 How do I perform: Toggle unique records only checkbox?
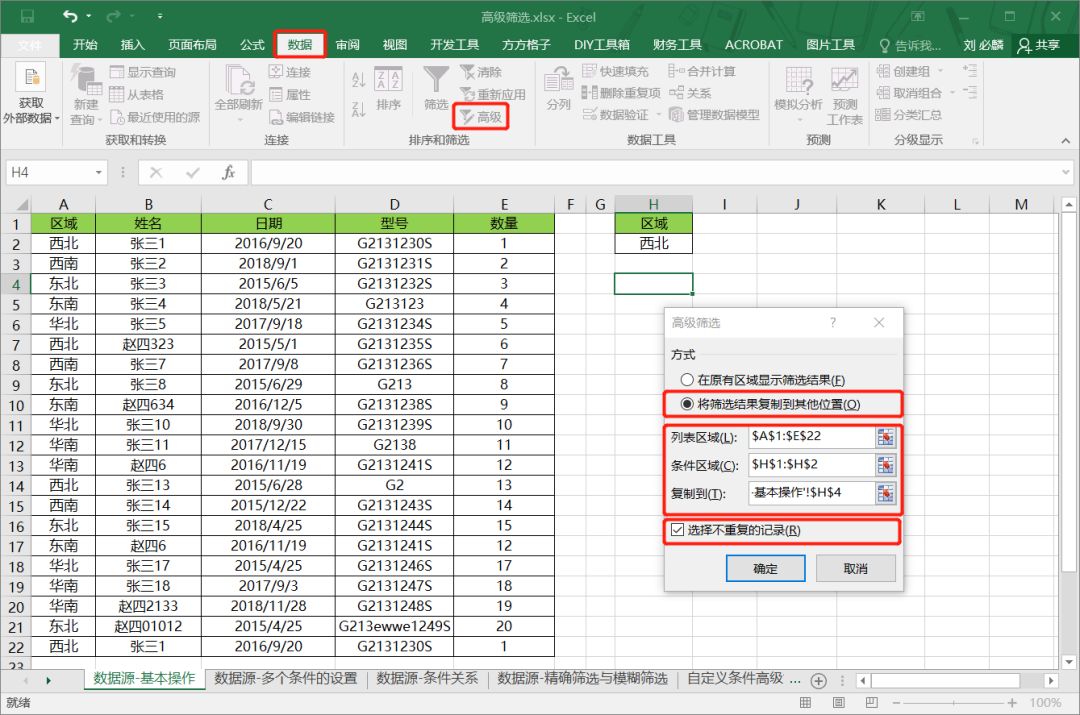point(677,530)
